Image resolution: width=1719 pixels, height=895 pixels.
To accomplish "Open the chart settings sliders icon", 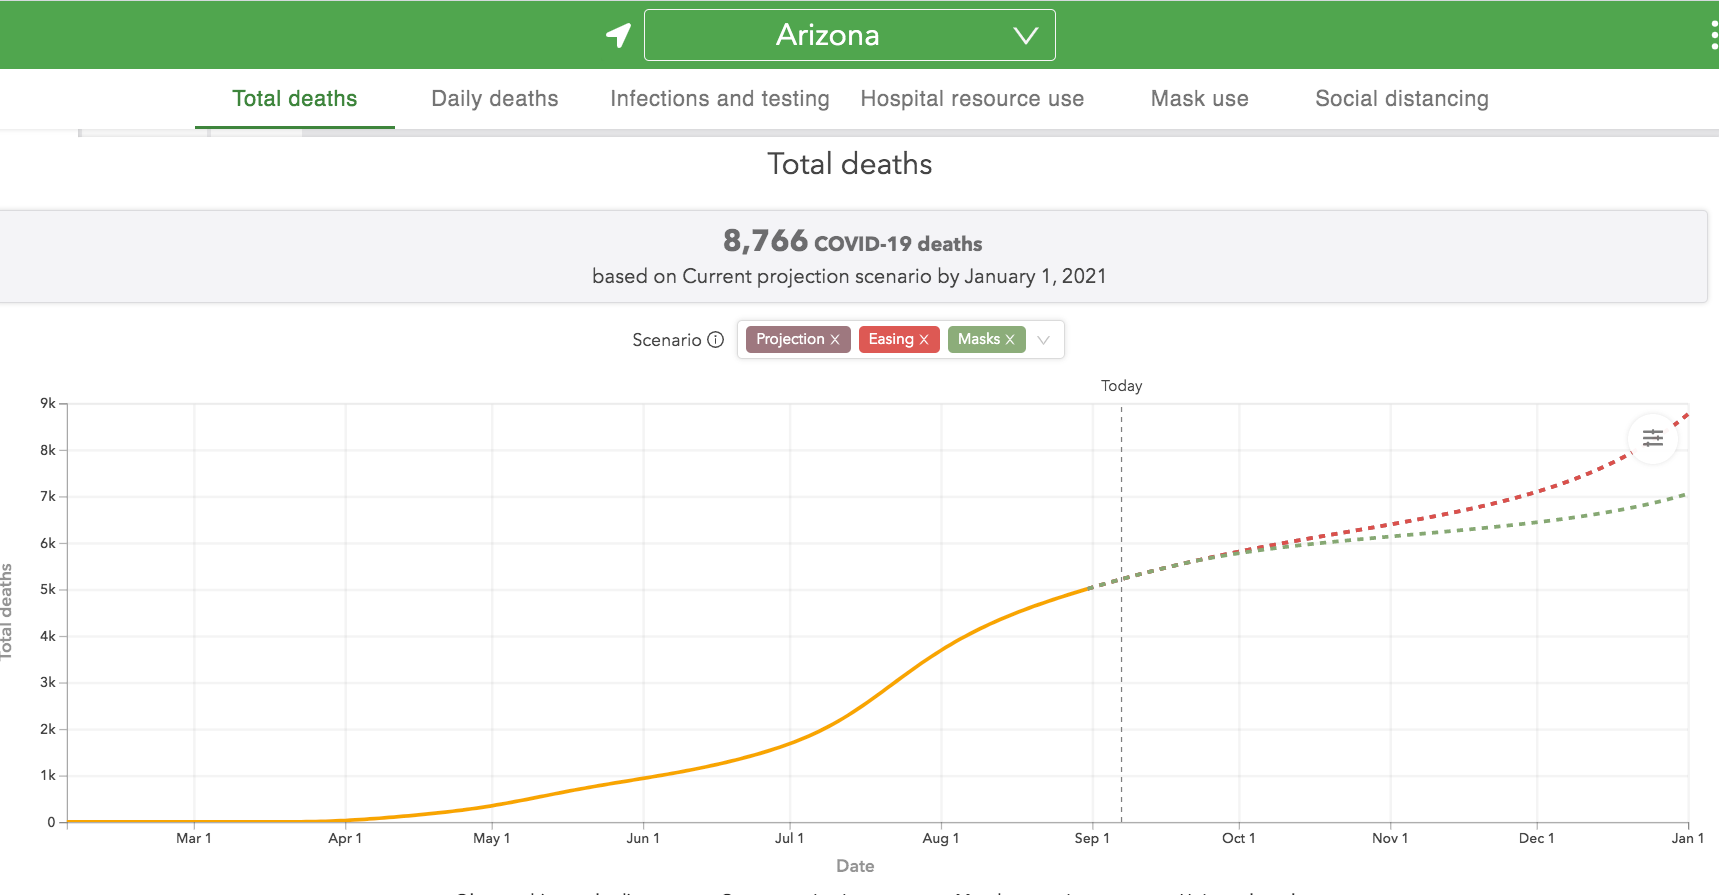I will [x=1652, y=438].
